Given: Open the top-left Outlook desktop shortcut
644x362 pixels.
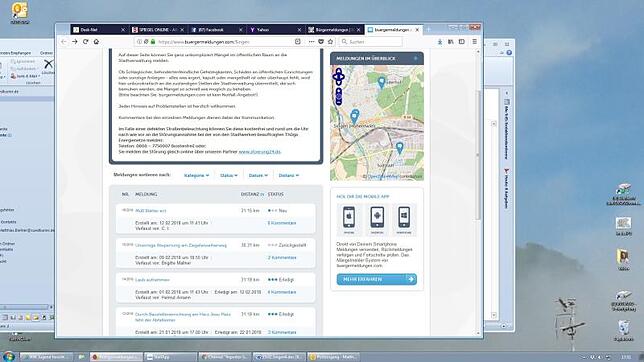Looking at the screenshot, I should [19, 12].
